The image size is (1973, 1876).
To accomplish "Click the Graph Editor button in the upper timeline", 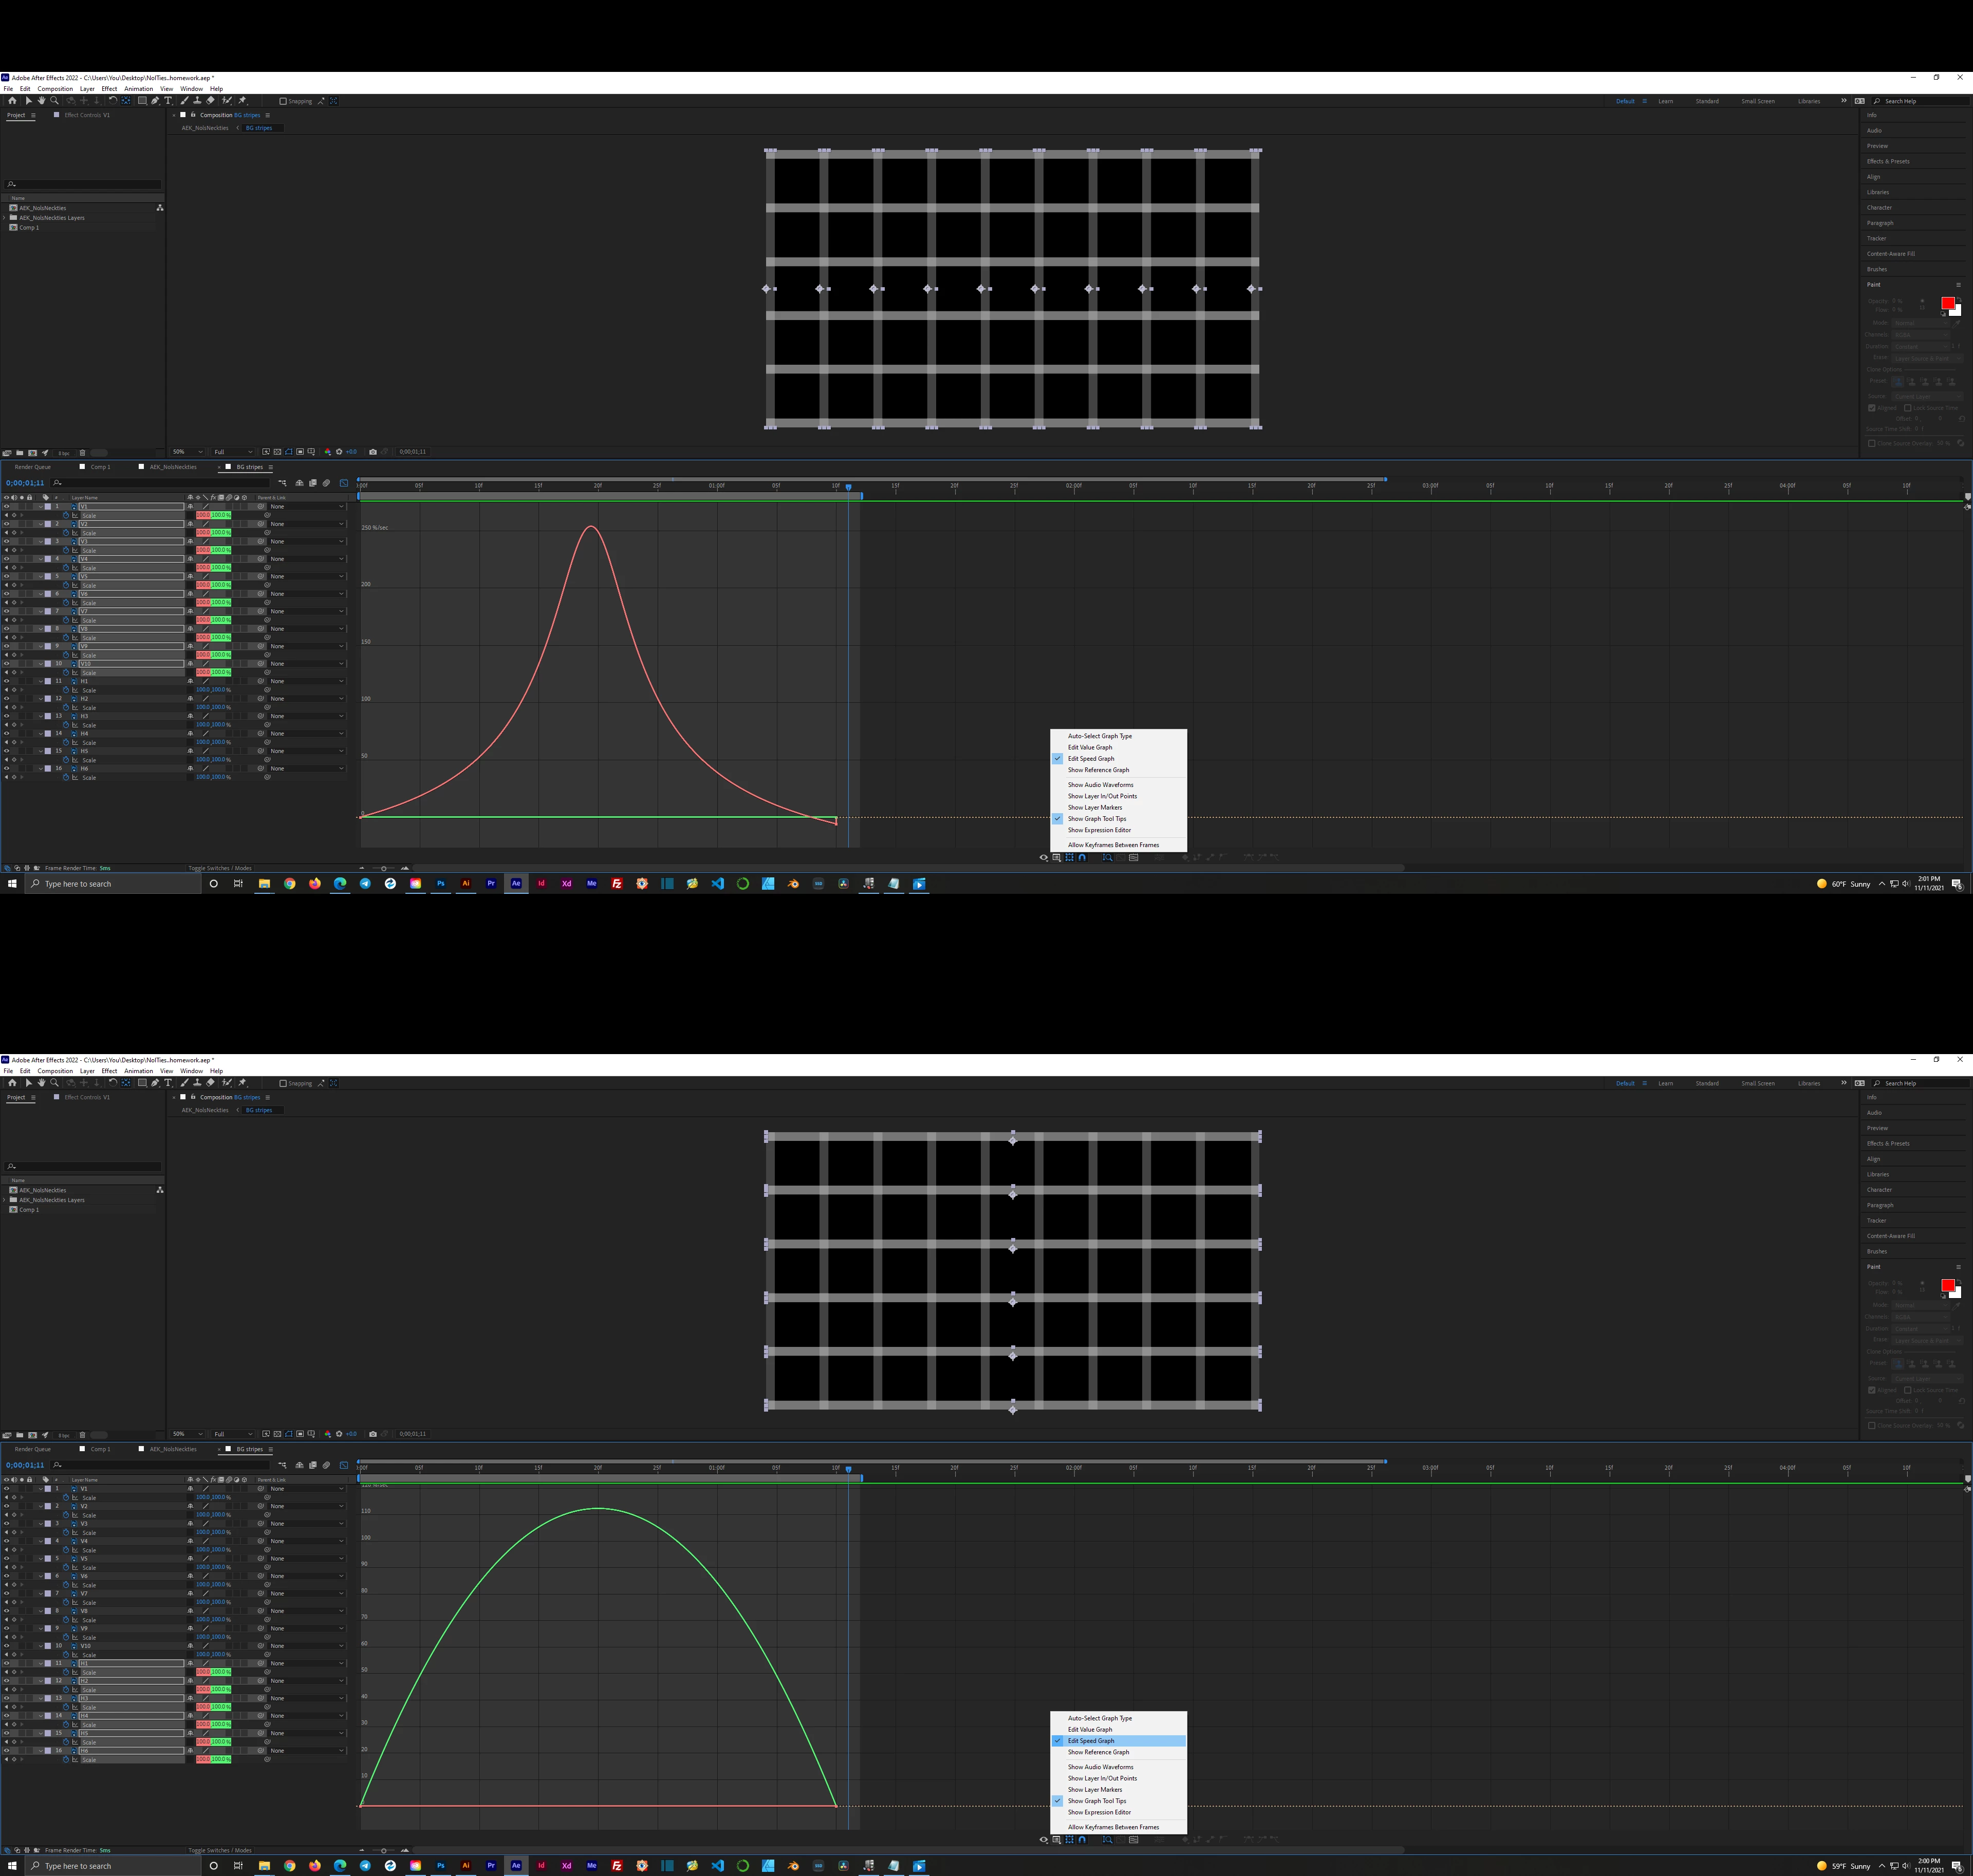I will (x=344, y=483).
